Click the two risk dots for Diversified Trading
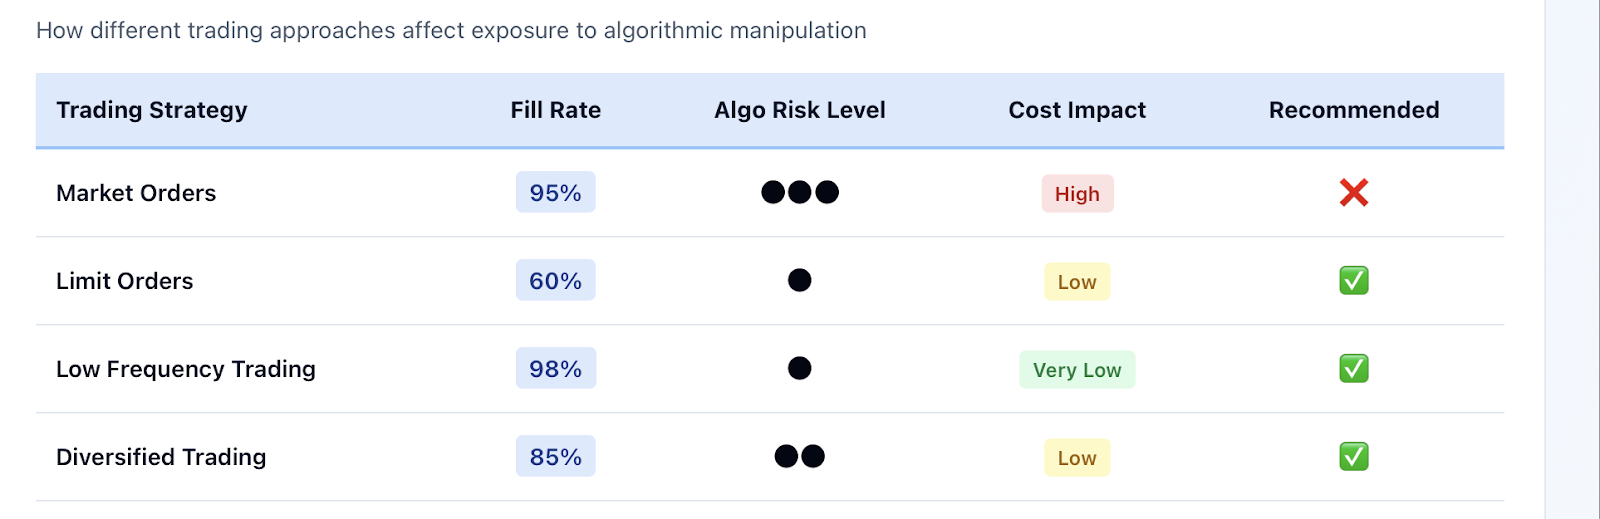 click(800, 456)
